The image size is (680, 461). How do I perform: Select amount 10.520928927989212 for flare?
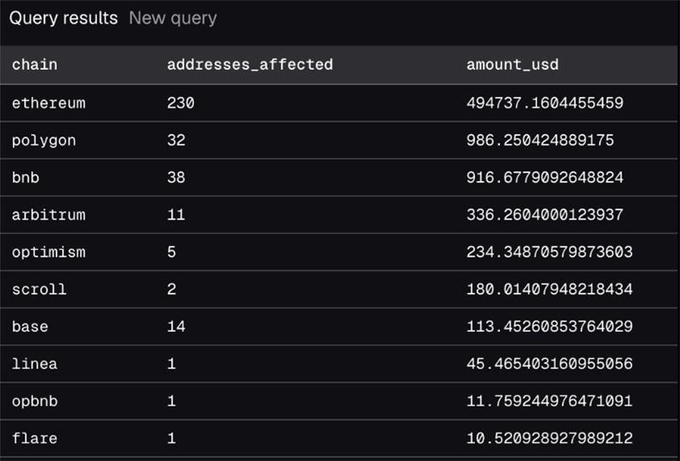pos(549,438)
